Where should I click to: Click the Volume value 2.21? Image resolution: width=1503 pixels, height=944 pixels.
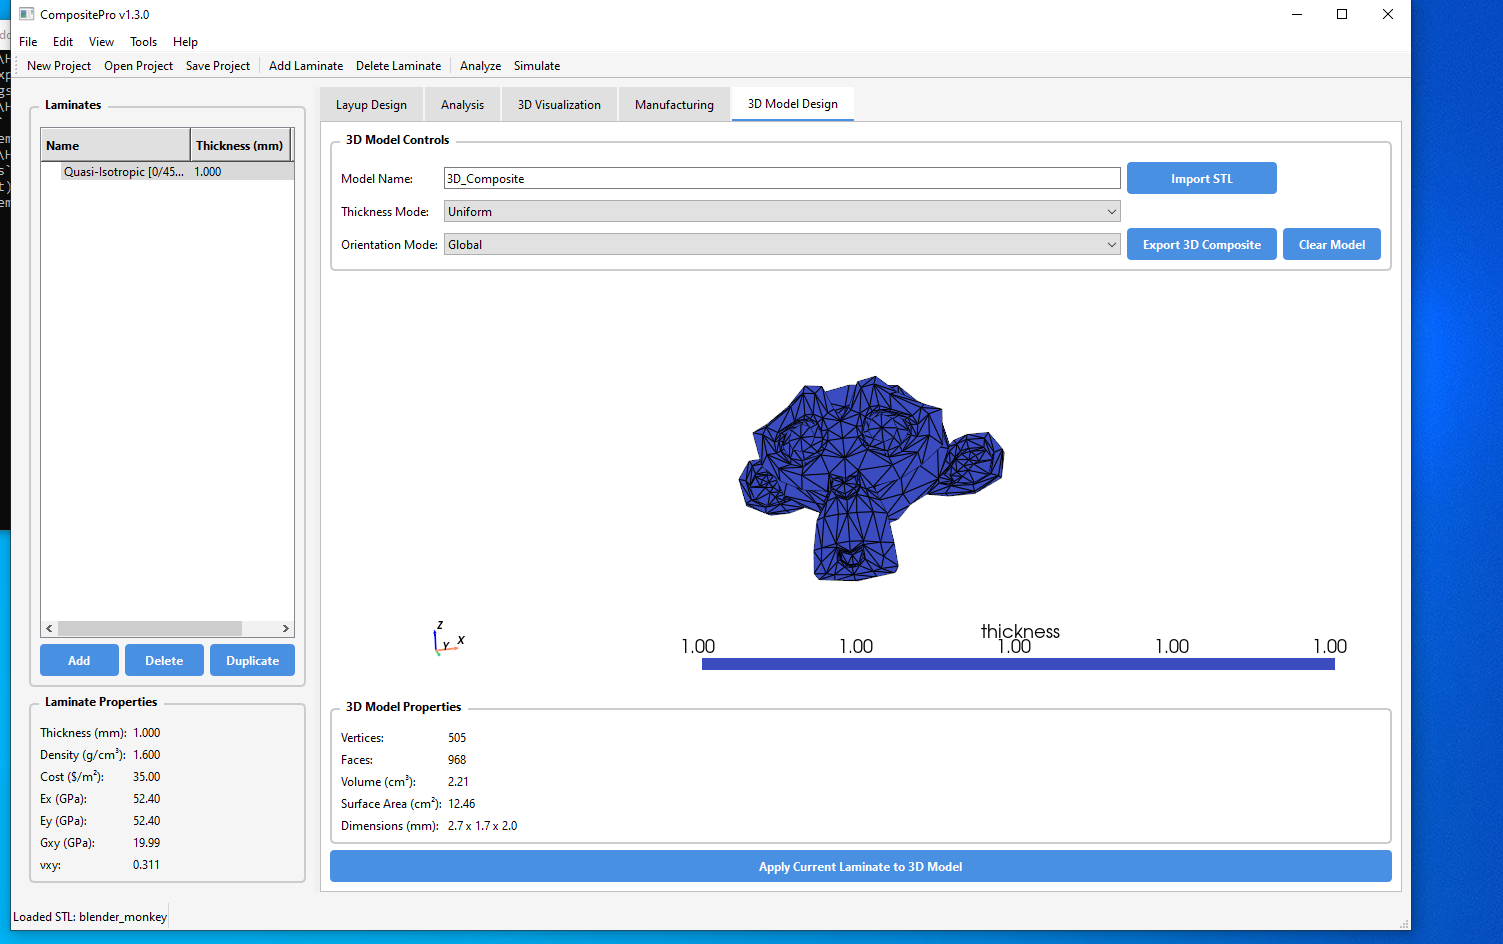[458, 782]
